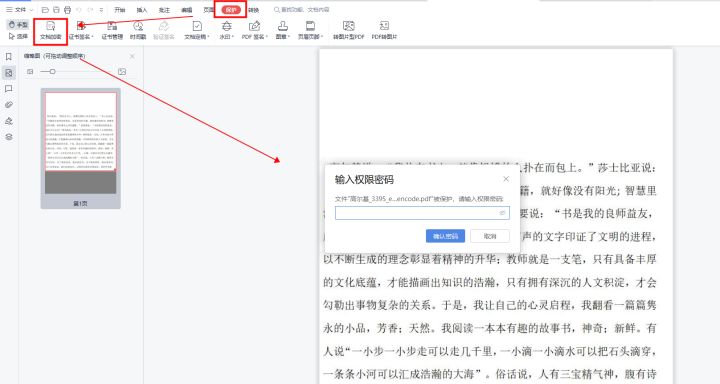This screenshot has width=720, height=384.
Task: Open the 水印 watermark dropdown
Action: tap(226, 30)
